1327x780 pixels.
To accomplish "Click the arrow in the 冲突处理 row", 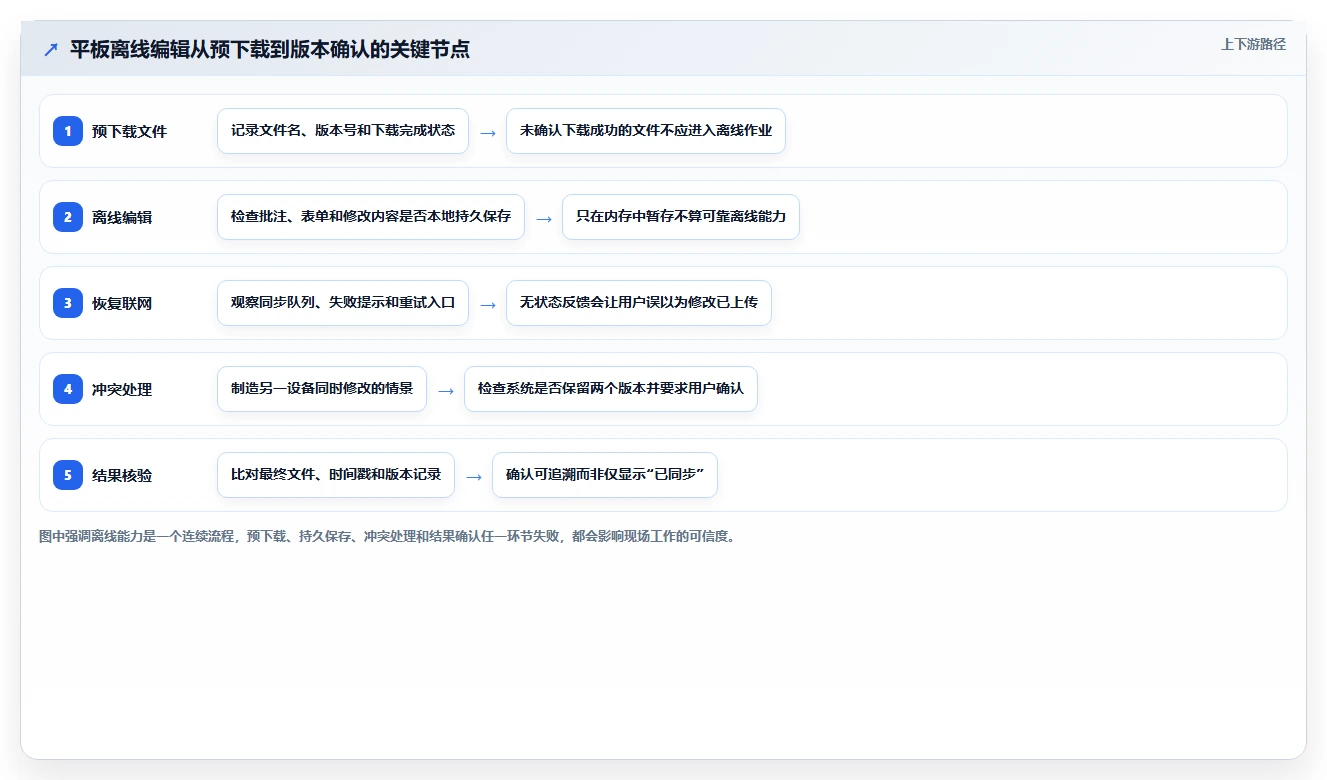I will [x=446, y=390].
